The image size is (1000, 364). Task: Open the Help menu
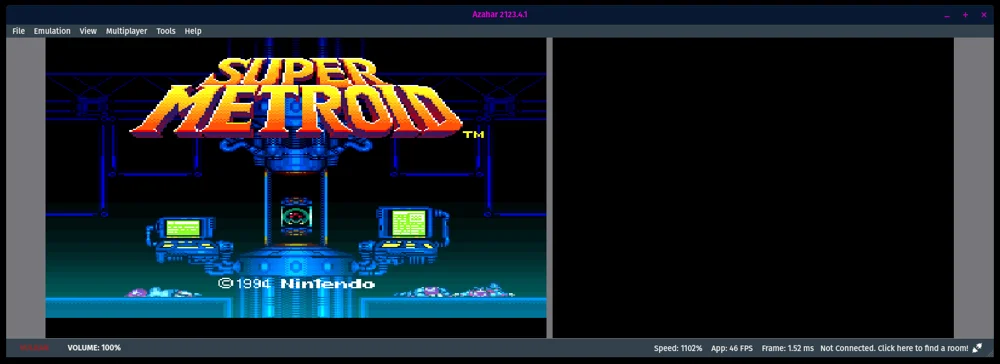pyautogui.click(x=193, y=31)
